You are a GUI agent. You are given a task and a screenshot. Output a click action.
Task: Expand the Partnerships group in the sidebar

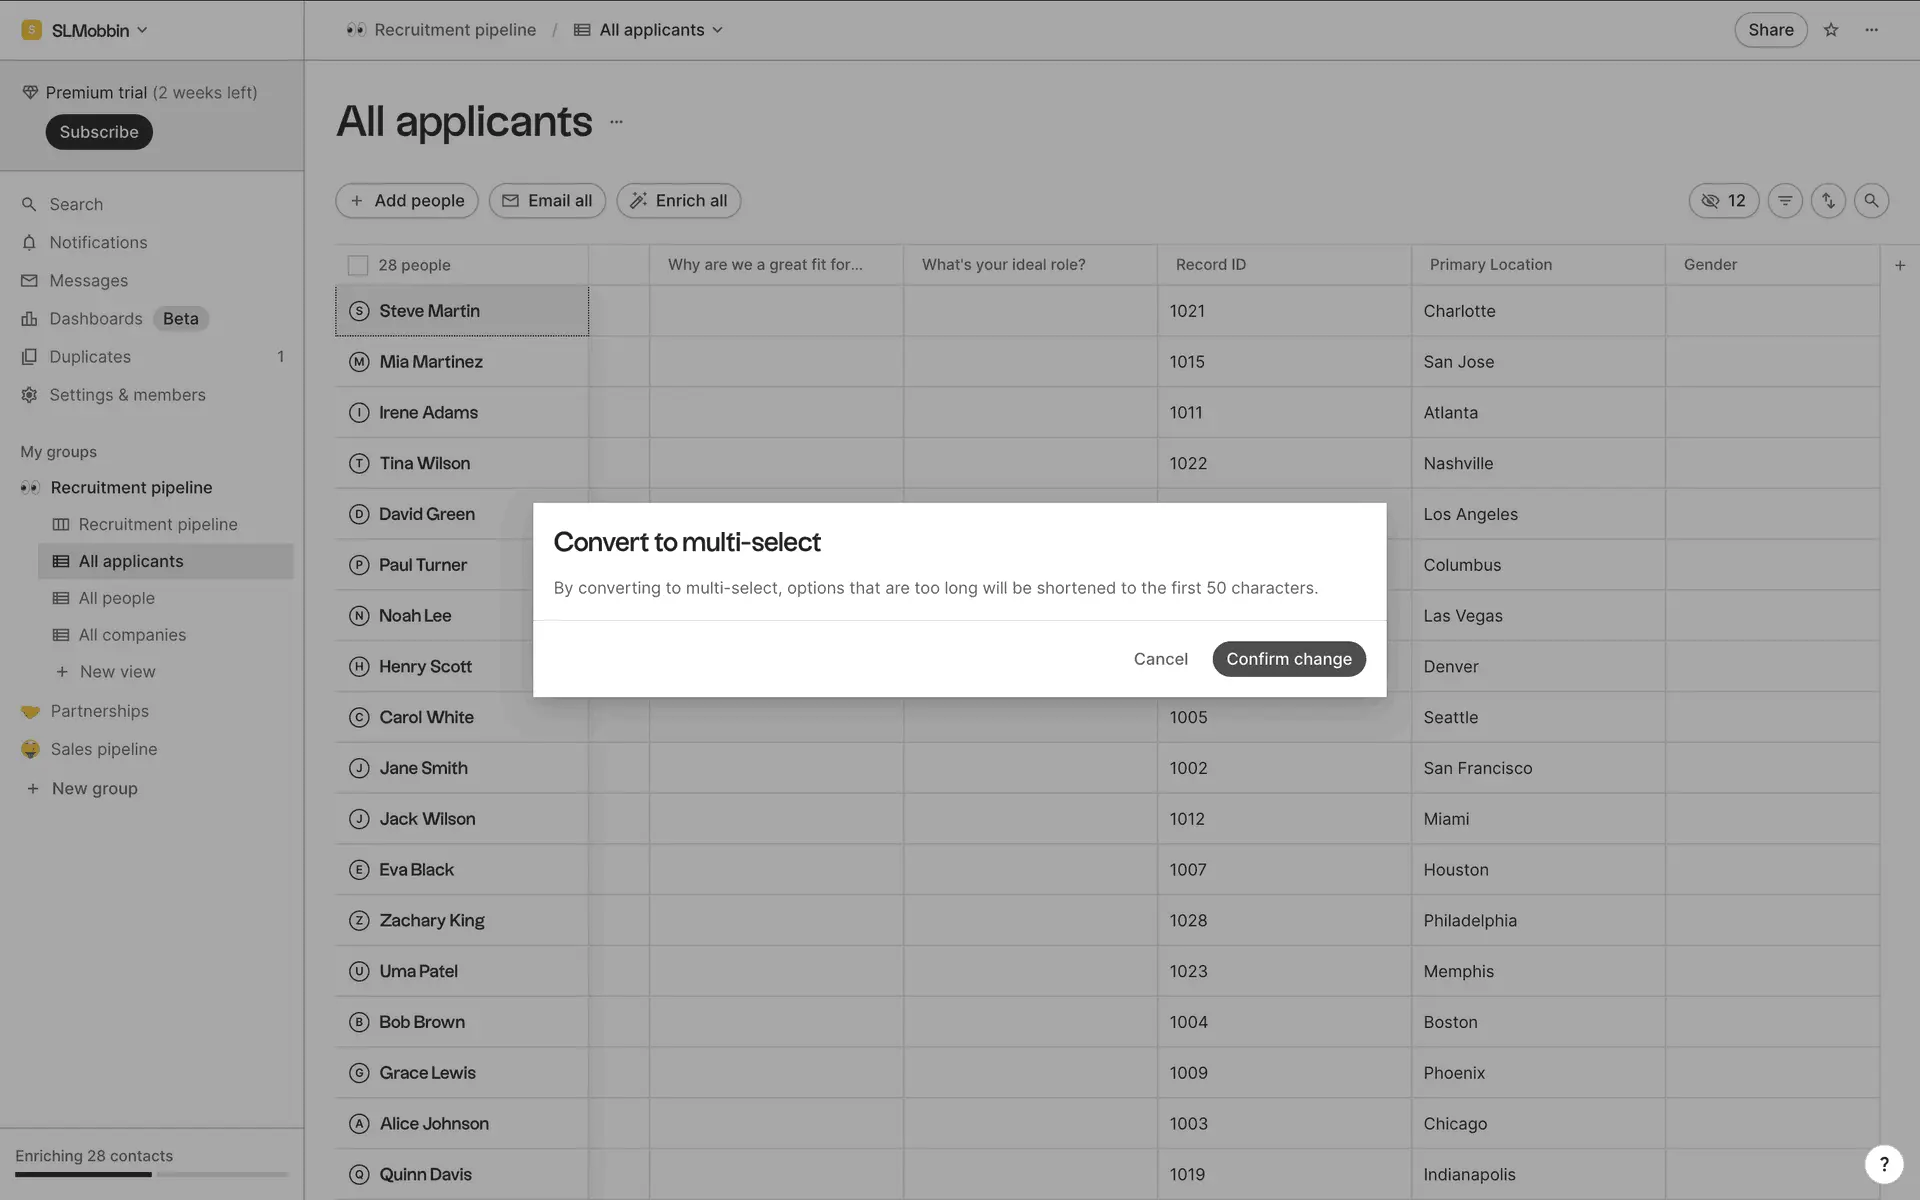[99, 711]
